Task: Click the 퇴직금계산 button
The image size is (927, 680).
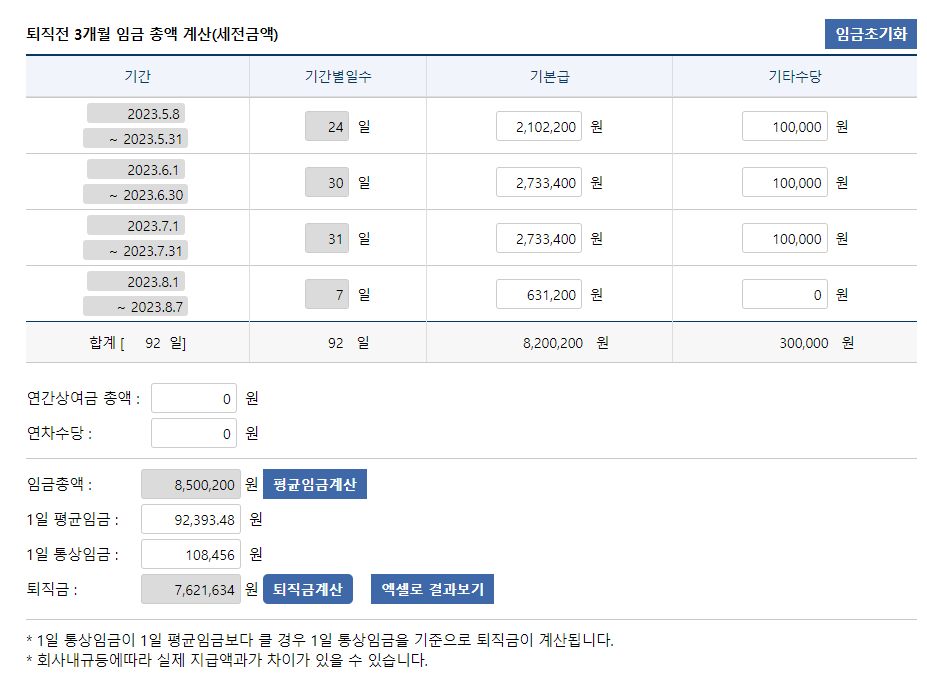Action: pyautogui.click(x=308, y=589)
